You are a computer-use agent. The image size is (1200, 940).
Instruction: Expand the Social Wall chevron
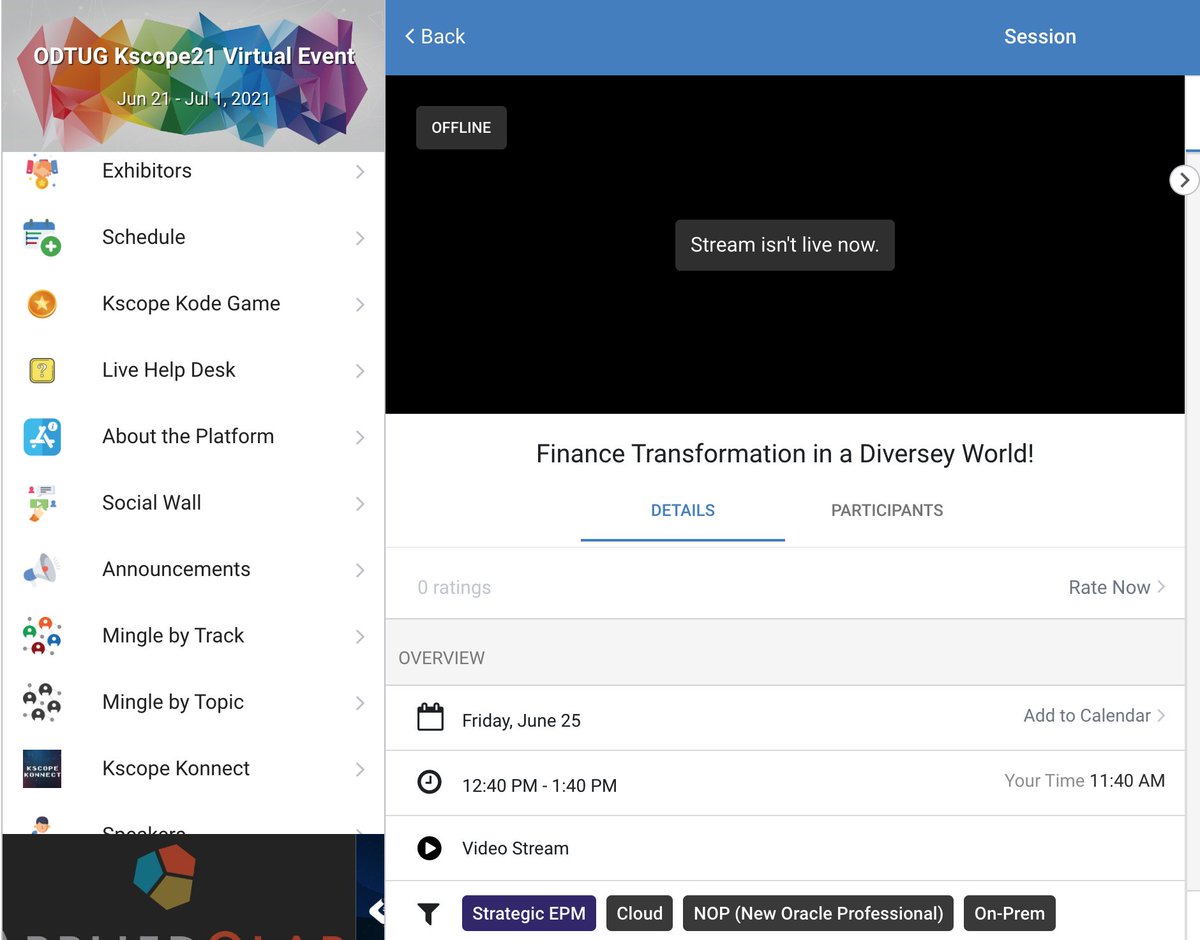coord(360,504)
